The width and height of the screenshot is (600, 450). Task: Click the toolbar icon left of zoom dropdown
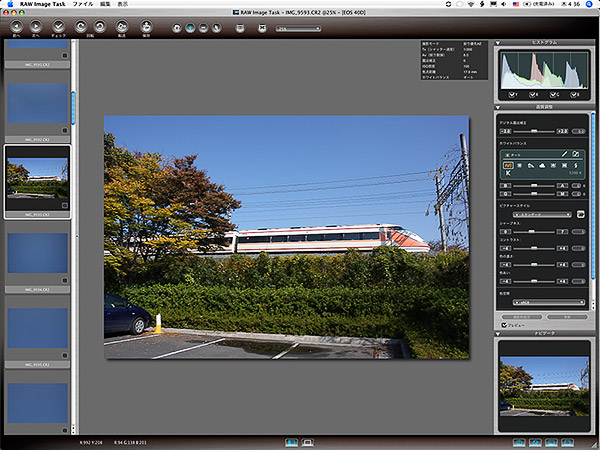point(262,28)
